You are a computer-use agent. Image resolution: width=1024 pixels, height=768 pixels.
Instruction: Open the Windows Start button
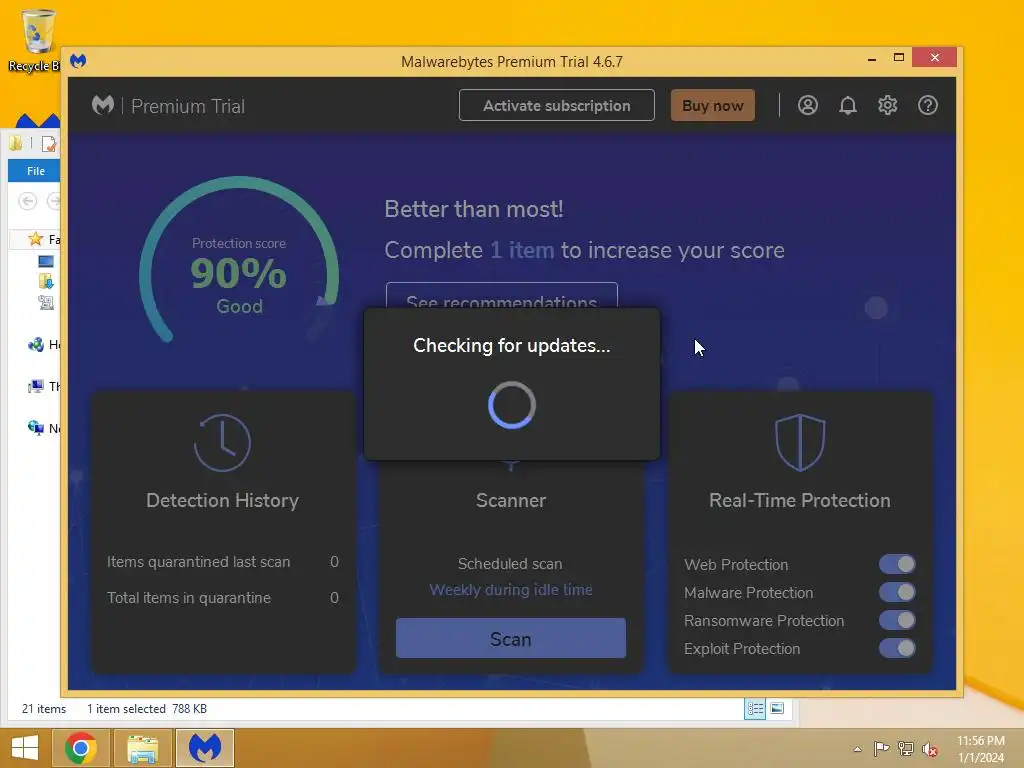coord(25,748)
